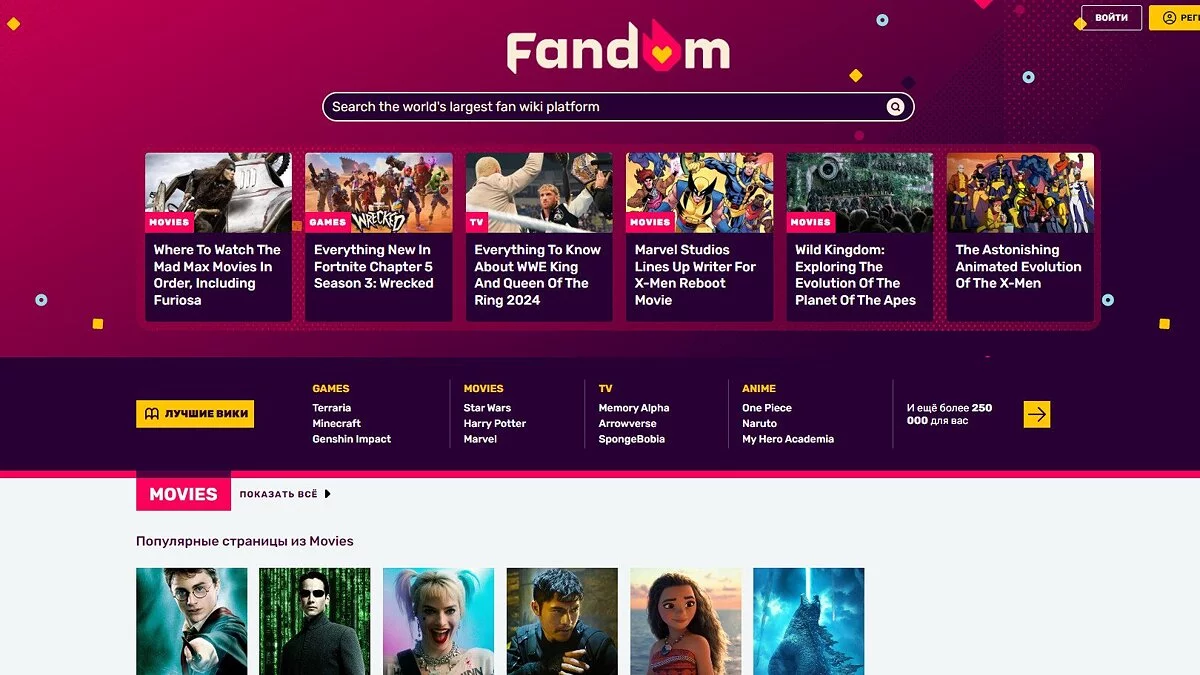
Task: Click the search magnifier icon
Action: coord(895,107)
